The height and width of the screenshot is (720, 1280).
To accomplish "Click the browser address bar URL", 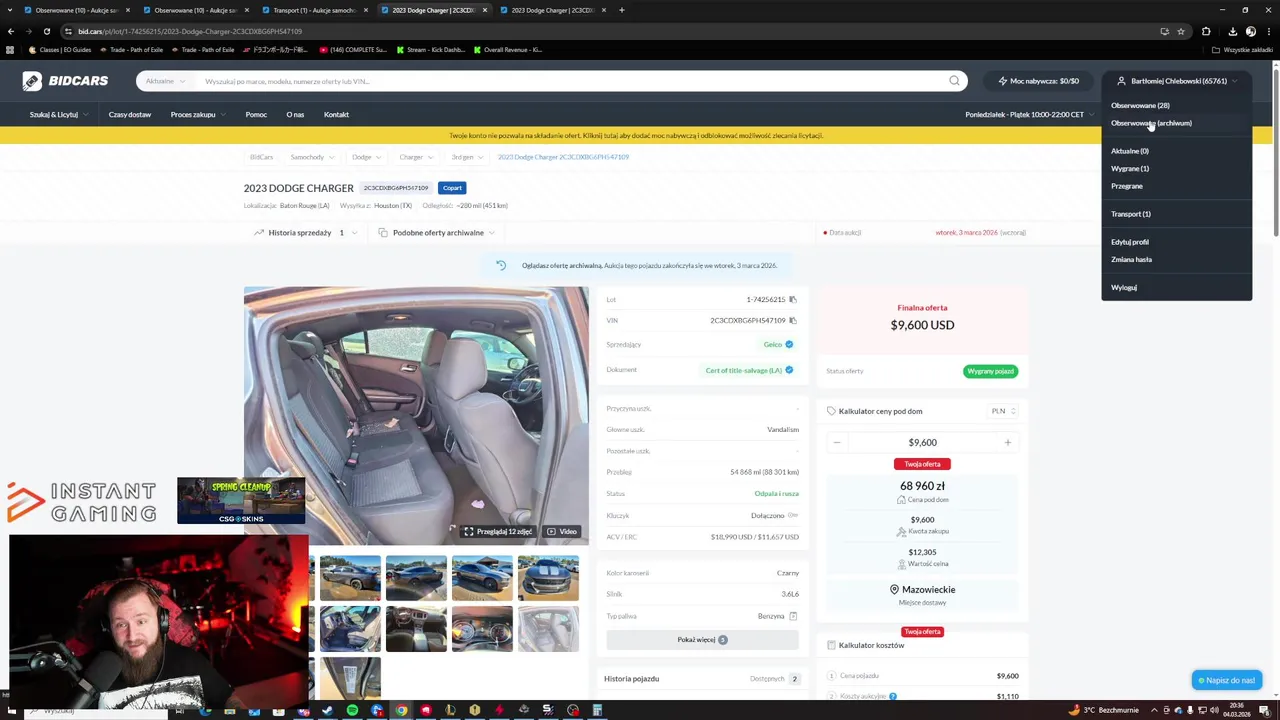I will coord(190,31).
